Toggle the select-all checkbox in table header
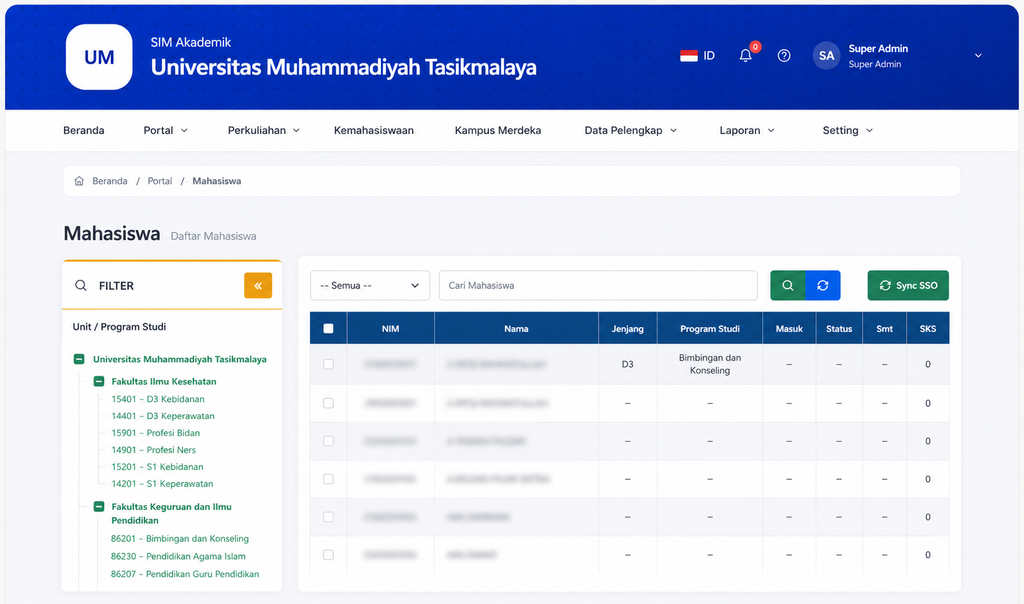This screenshot has width=1024, height=604. tap(328, 328)
